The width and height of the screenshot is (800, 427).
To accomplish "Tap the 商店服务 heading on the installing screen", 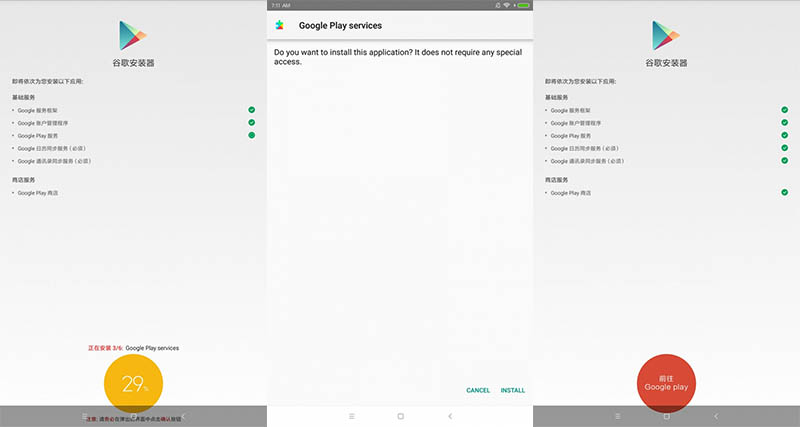I will click(x=23, y=180).
